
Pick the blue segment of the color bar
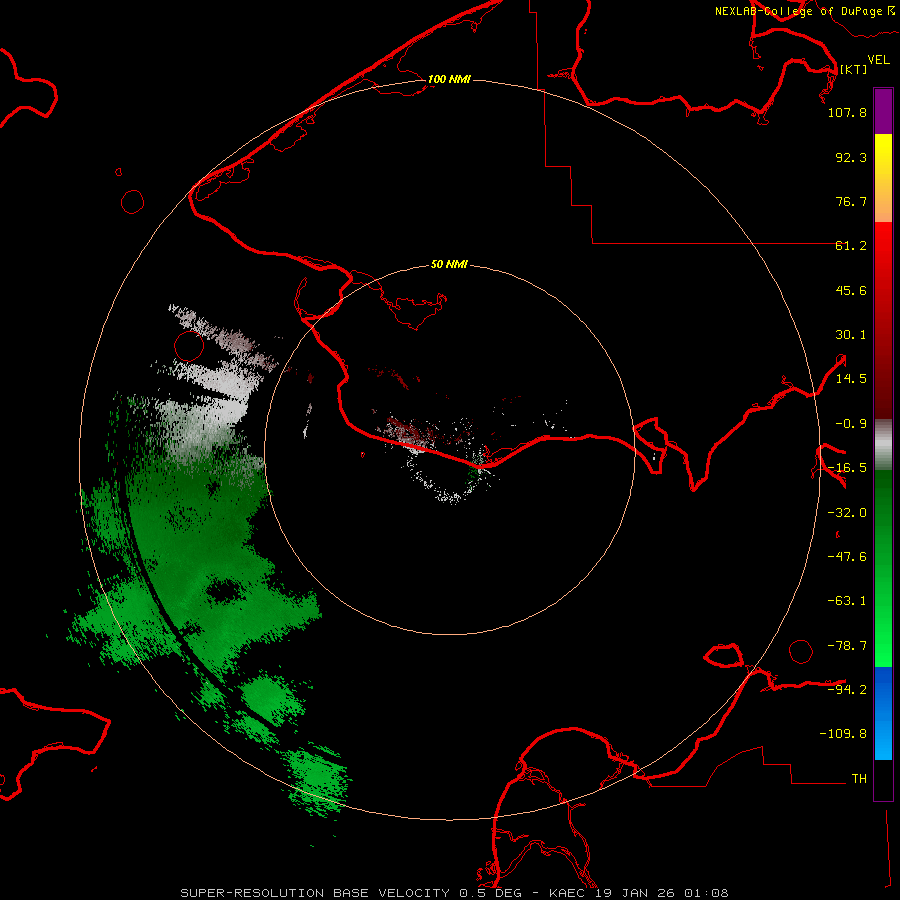tap(883, 713)
